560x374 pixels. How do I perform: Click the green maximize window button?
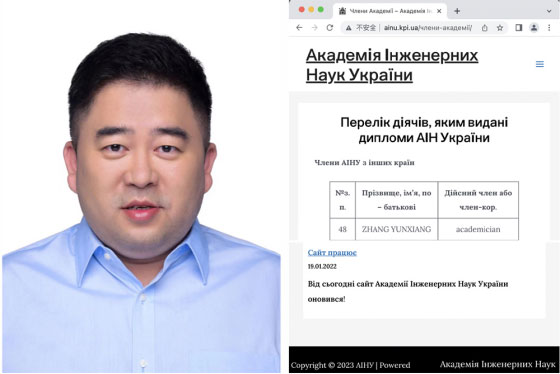click(x=321, y=10)
